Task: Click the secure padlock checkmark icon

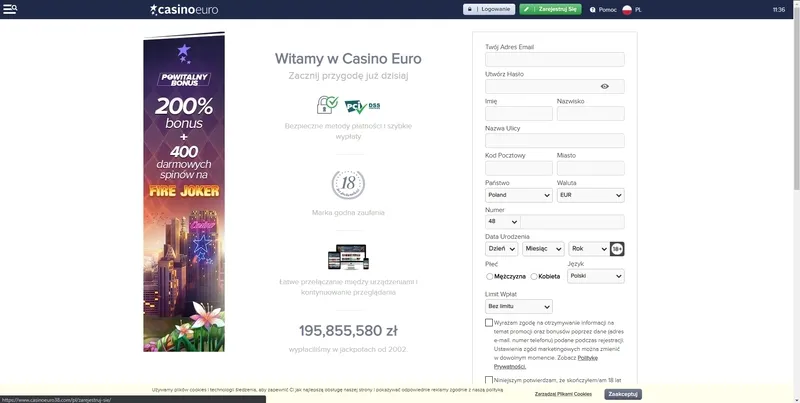Action: point(328,105)
